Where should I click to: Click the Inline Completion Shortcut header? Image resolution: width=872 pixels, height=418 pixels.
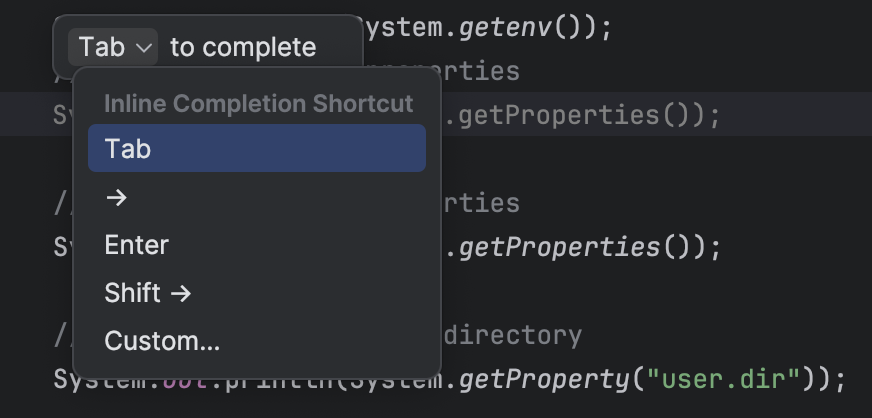[x=258, y=103]
